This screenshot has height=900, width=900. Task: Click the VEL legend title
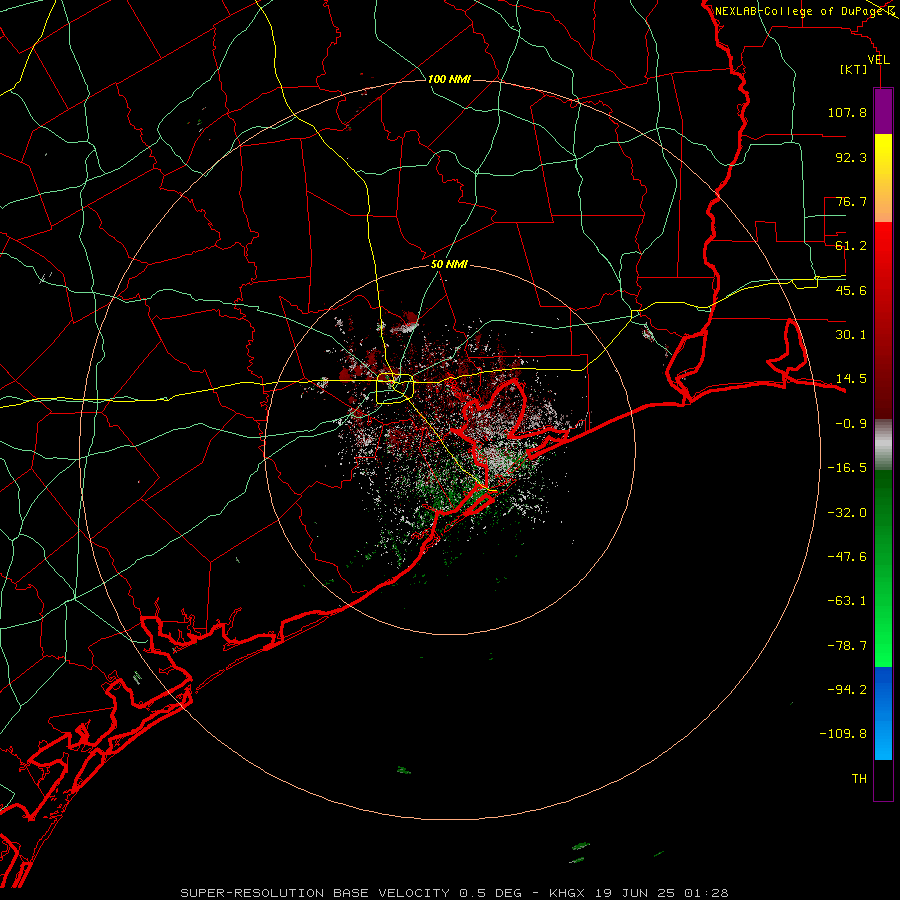pos(878,60)
